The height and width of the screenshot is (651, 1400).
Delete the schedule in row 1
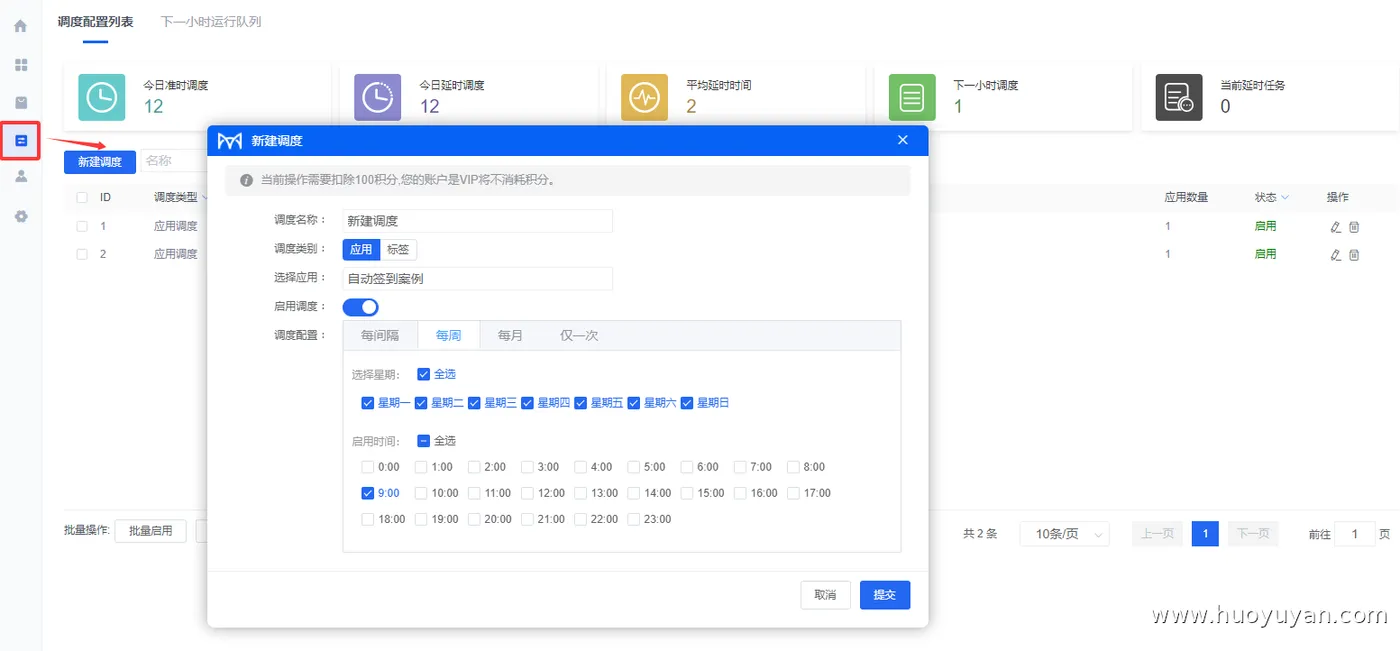[x=1354, y=227]
